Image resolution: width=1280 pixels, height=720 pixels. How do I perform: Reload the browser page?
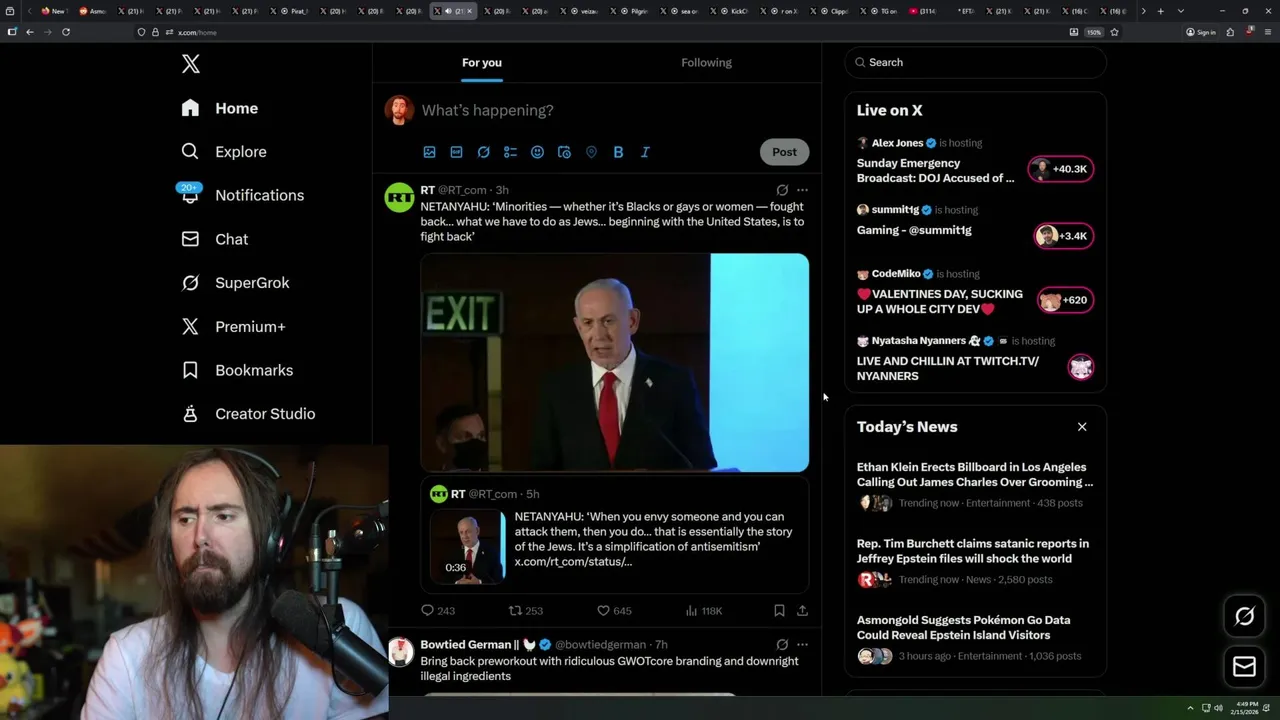coord(66,32)
